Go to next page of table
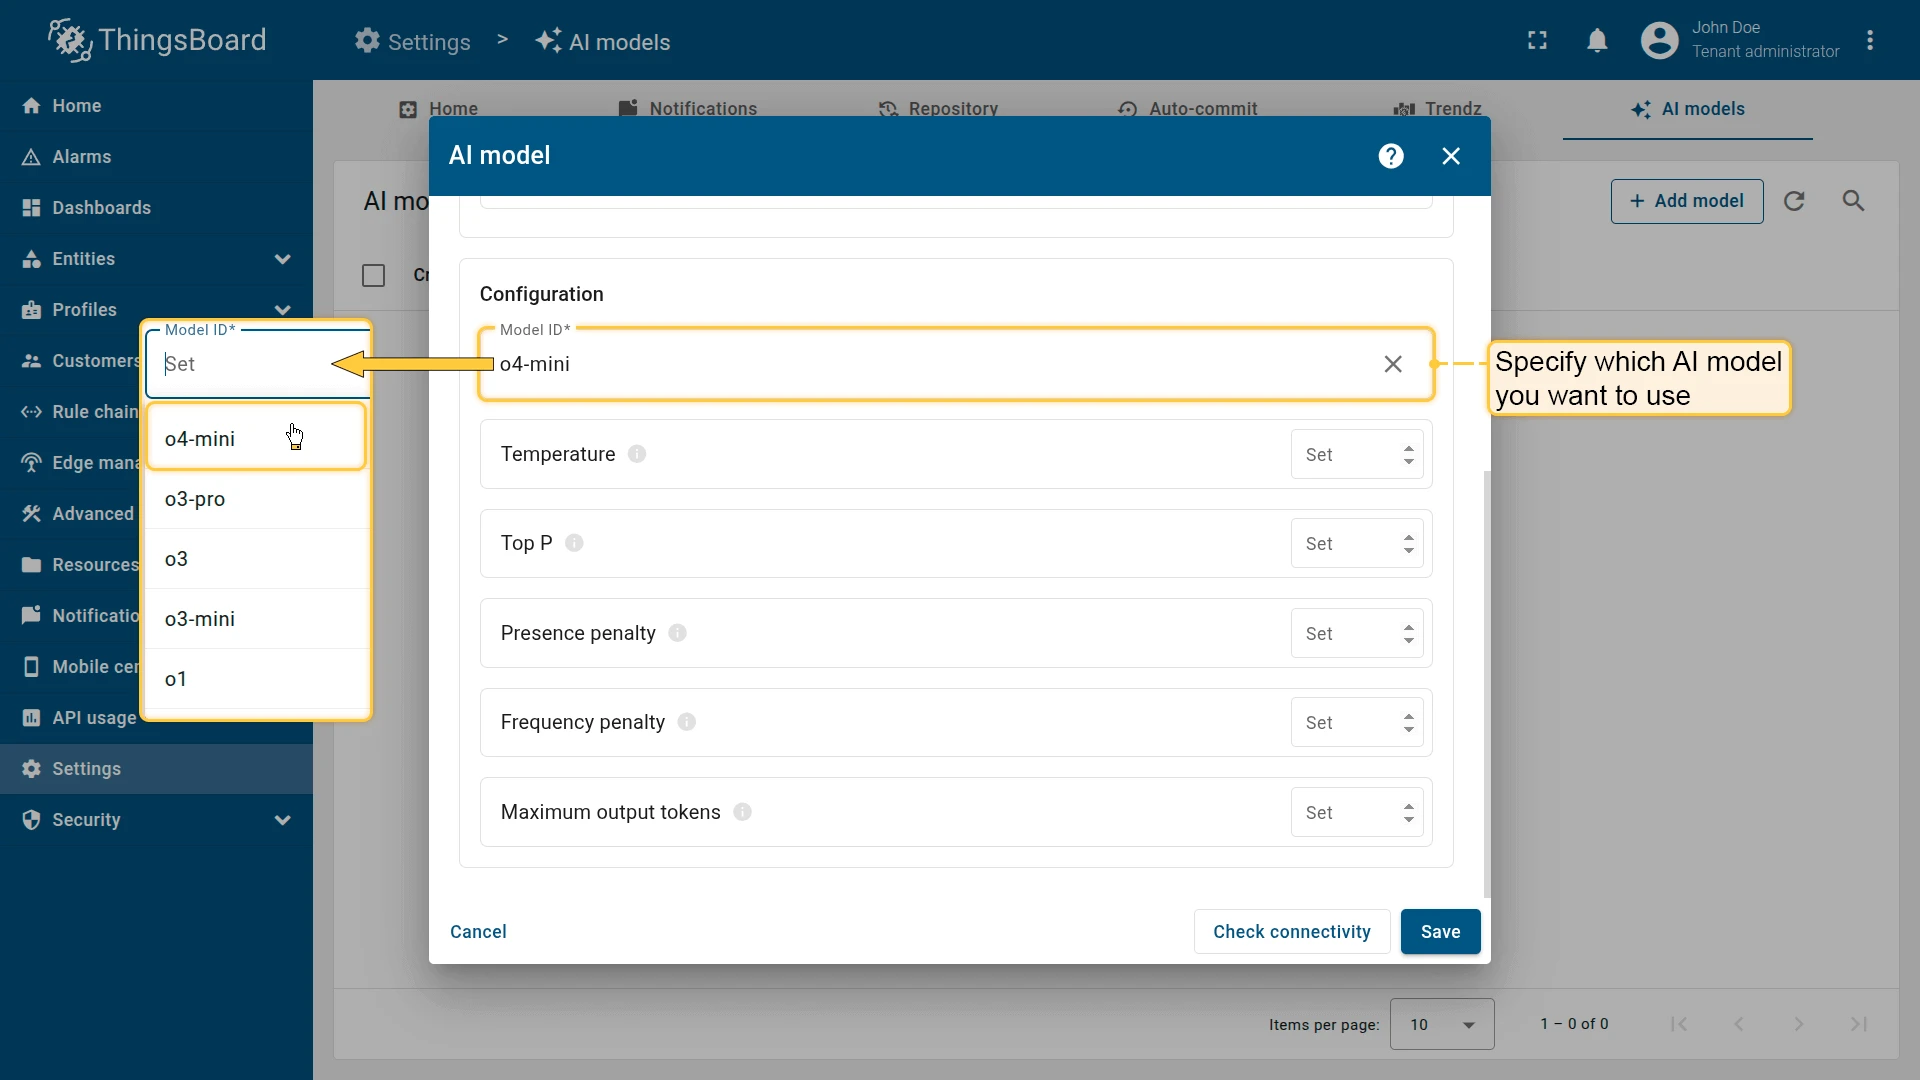The height and width of the screenshot is (1080, 1920). pyautogui.click(x=1799, y=1024)
